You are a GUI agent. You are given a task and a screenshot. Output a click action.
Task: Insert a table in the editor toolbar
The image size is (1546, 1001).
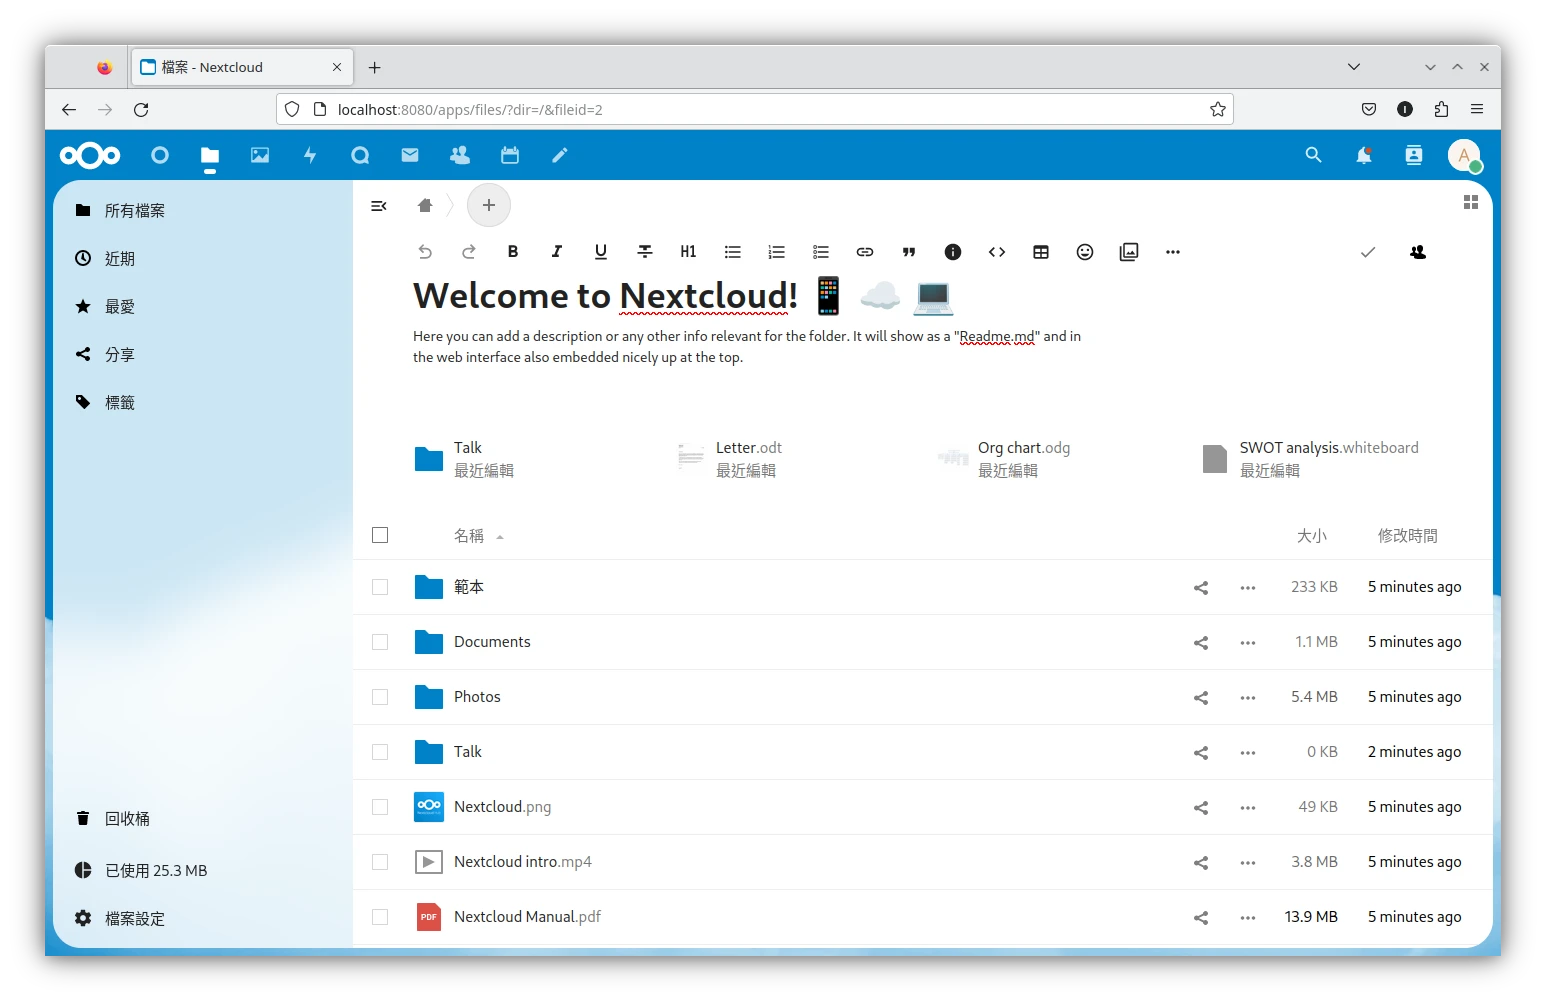click(x=1041, y=252)
